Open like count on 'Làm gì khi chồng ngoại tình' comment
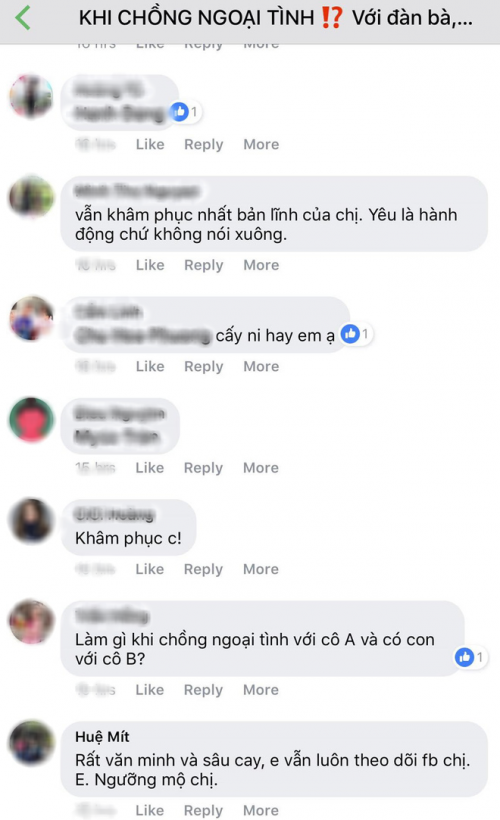500x820 pixels. click(470, 657)
